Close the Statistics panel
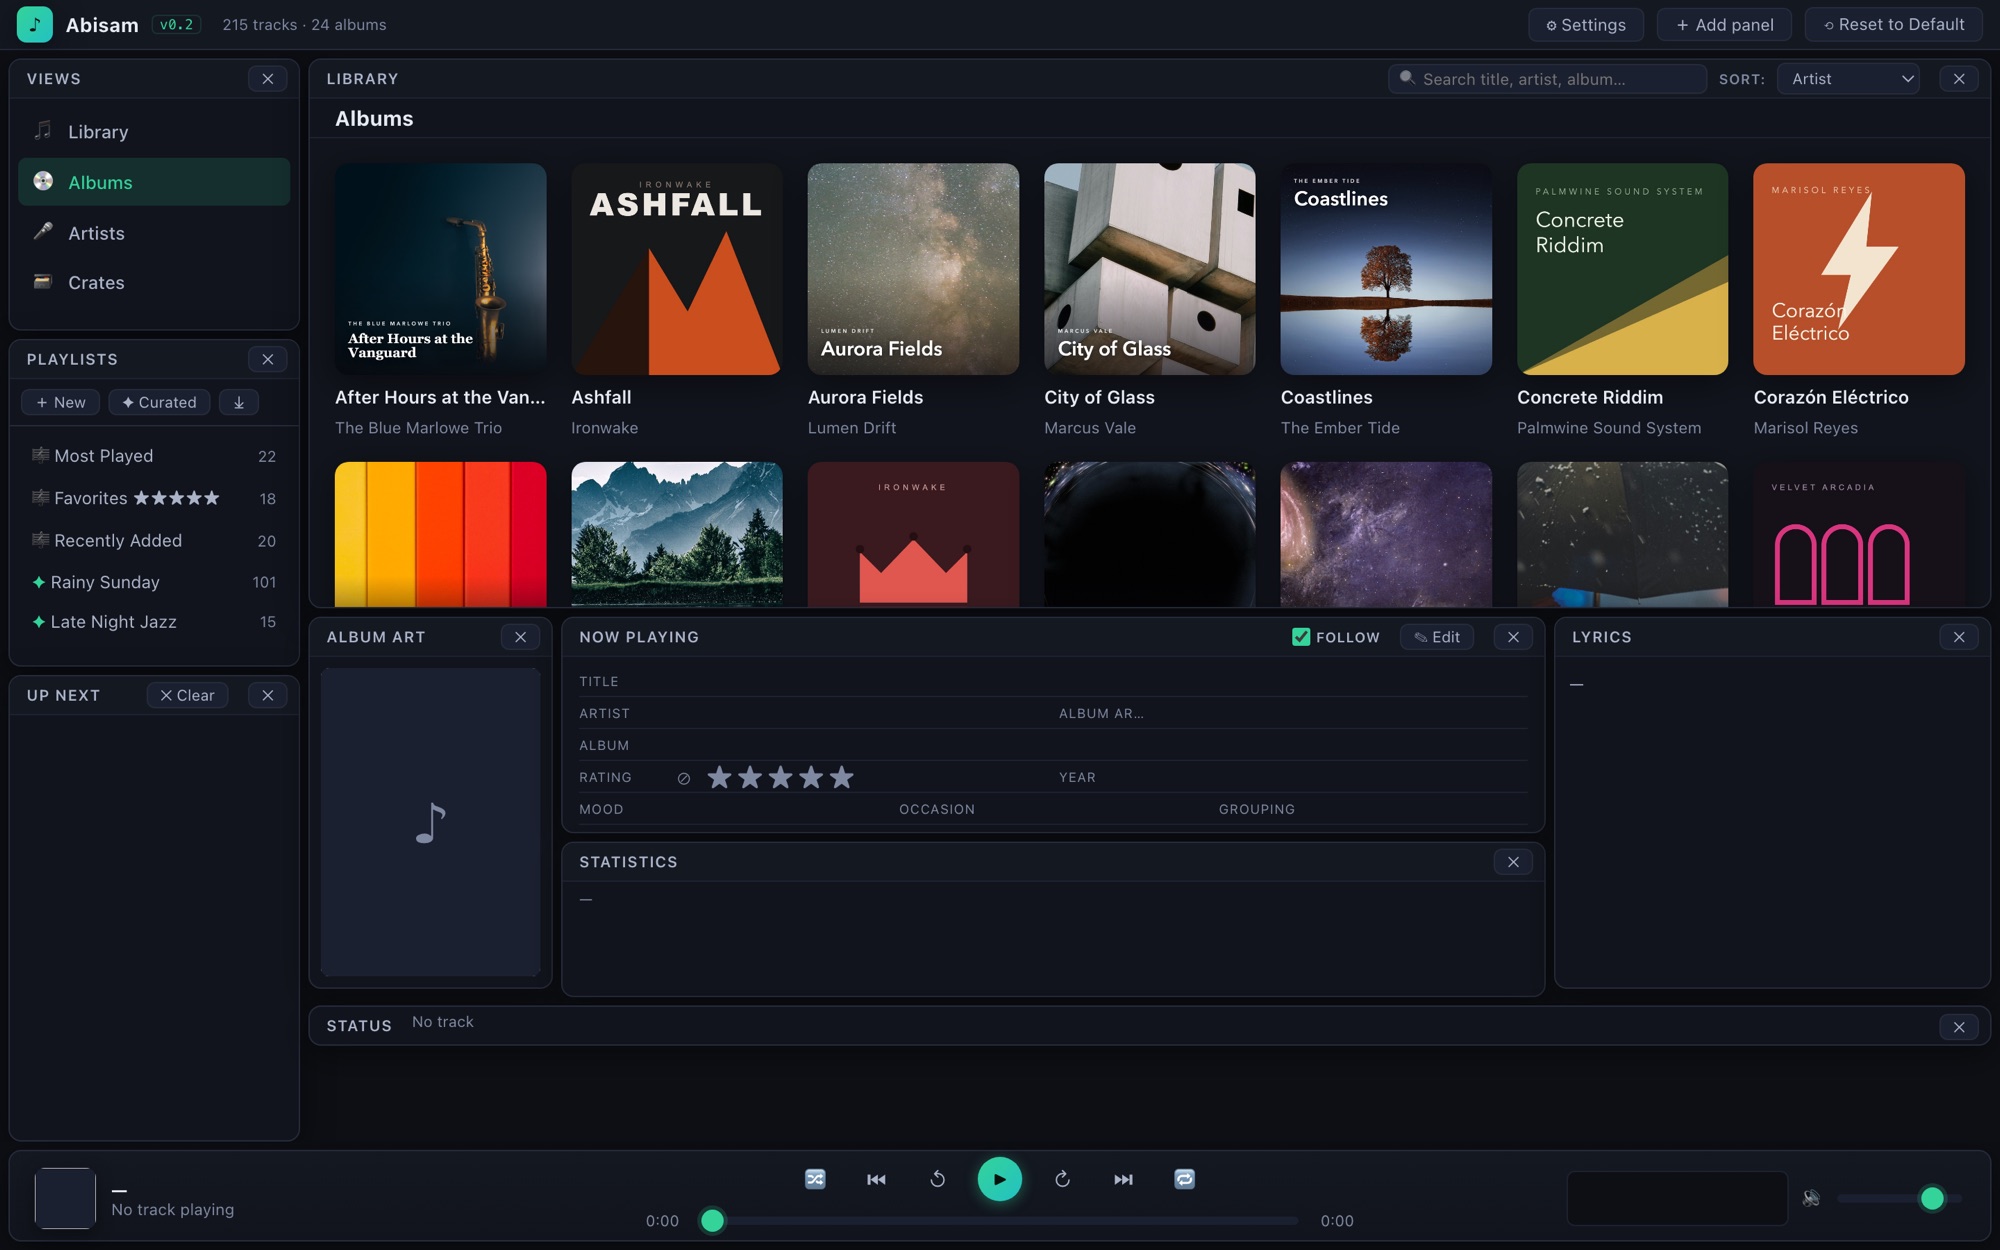Viewport: 2000px width, 1250px height. 1513,862
